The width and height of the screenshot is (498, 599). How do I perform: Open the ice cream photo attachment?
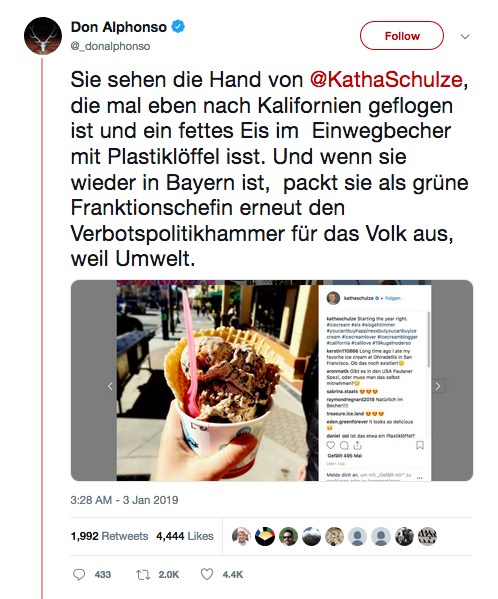(x=272, y=380)
